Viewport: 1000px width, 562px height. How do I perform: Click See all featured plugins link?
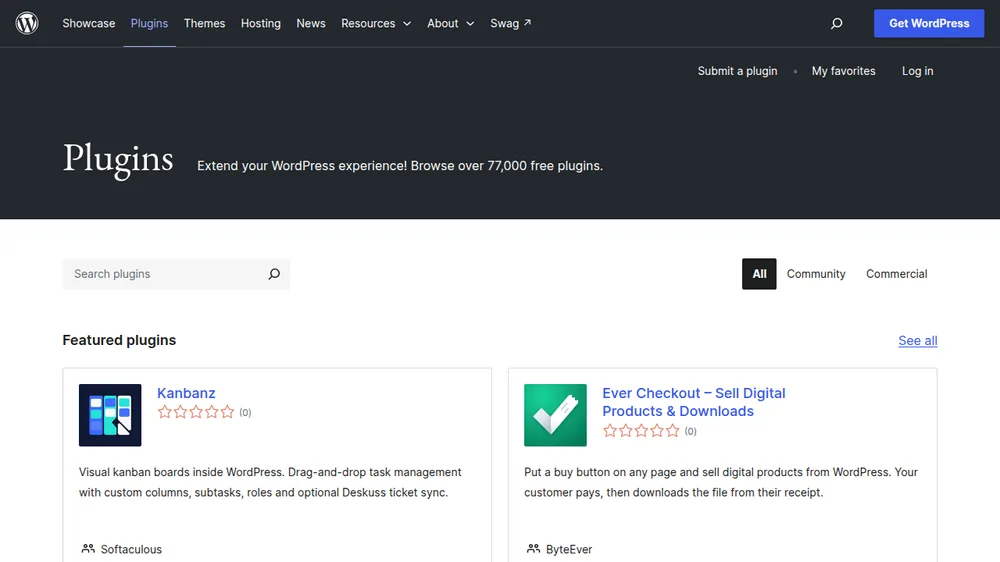coord(918,341)
